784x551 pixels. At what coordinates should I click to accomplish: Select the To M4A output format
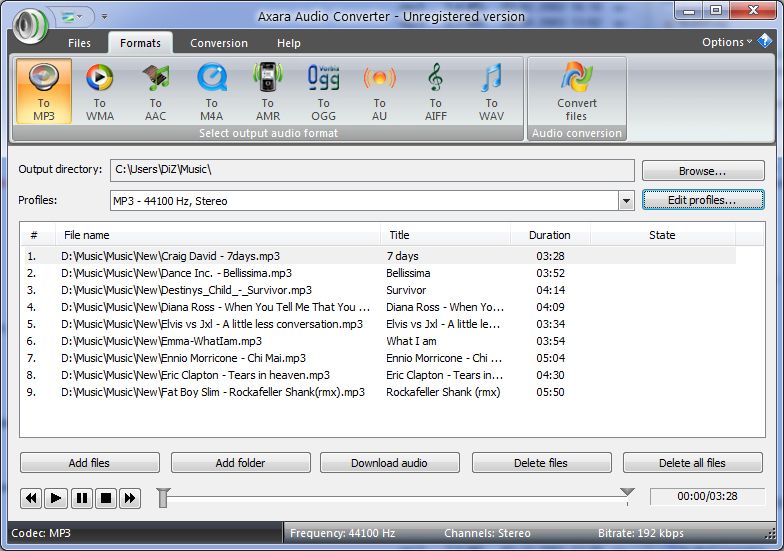tap(212, 91)
